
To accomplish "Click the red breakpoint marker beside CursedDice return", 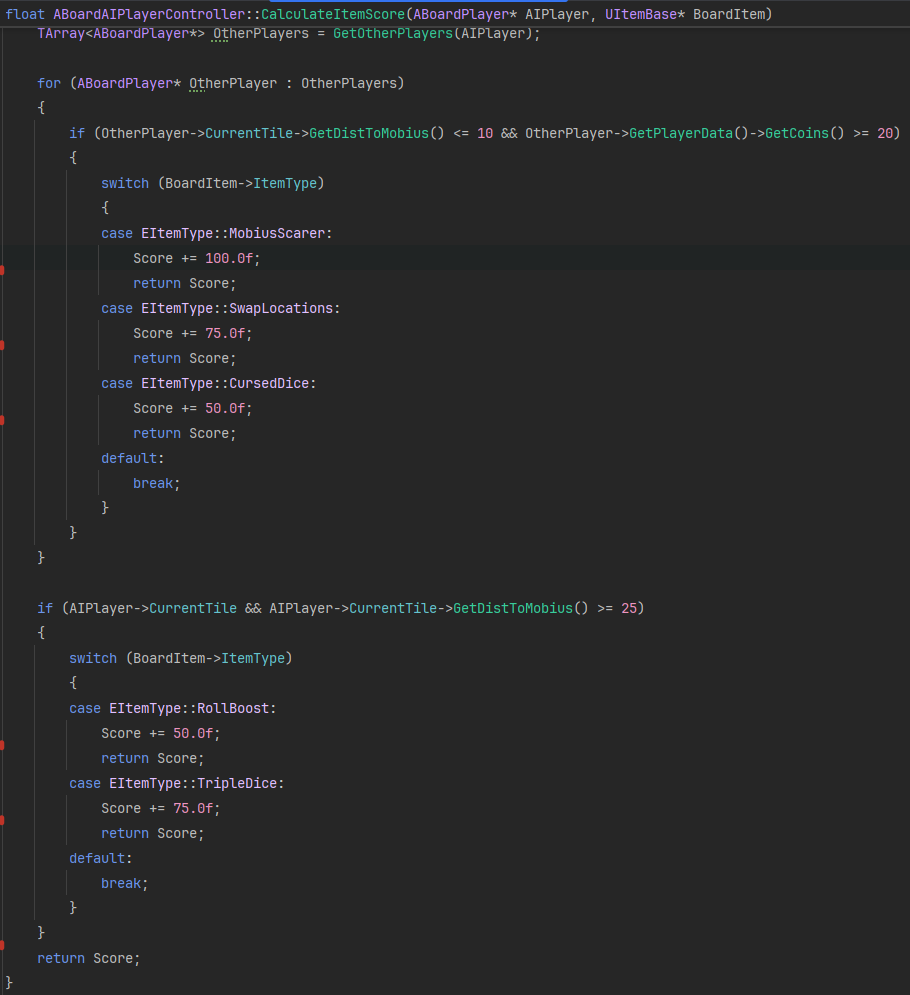I will (2, 421).
